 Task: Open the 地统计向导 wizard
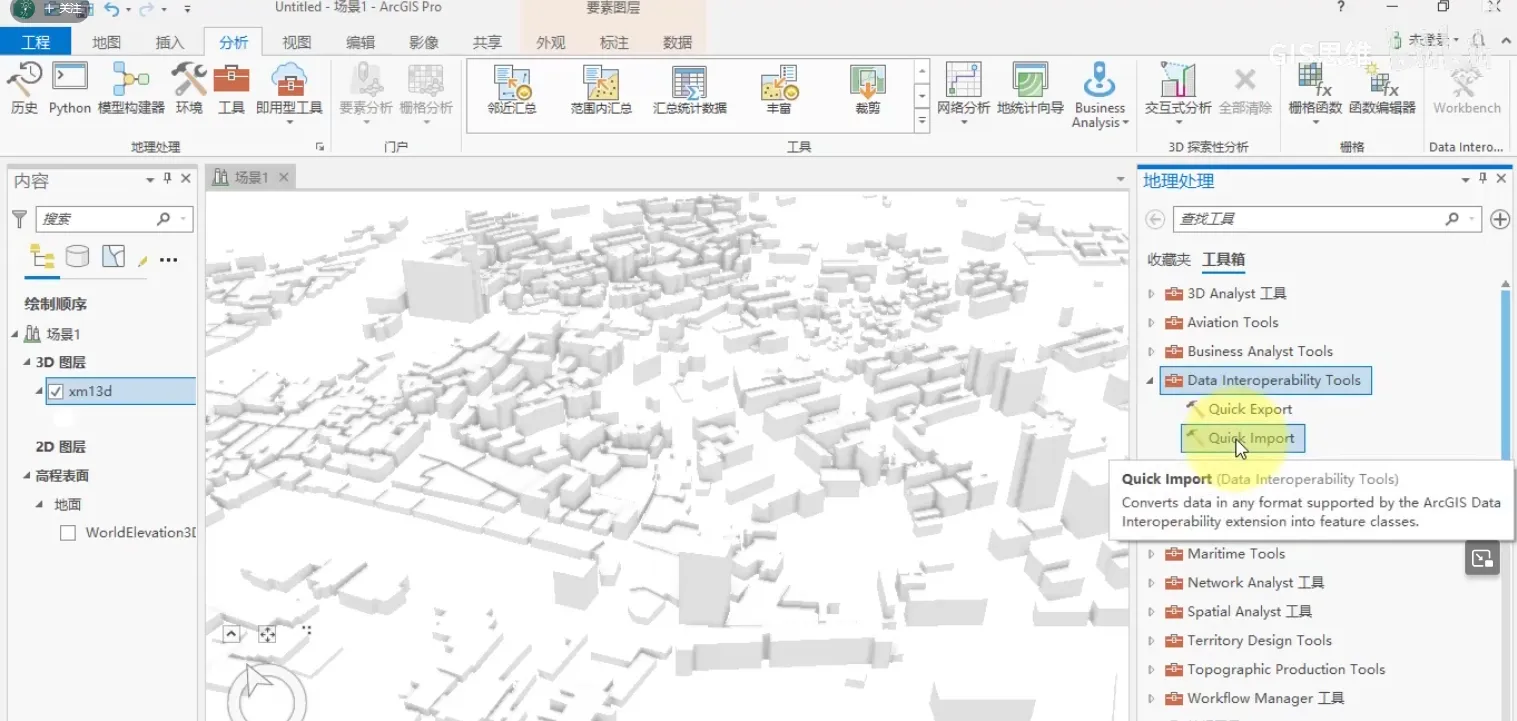coord(1030,90)
